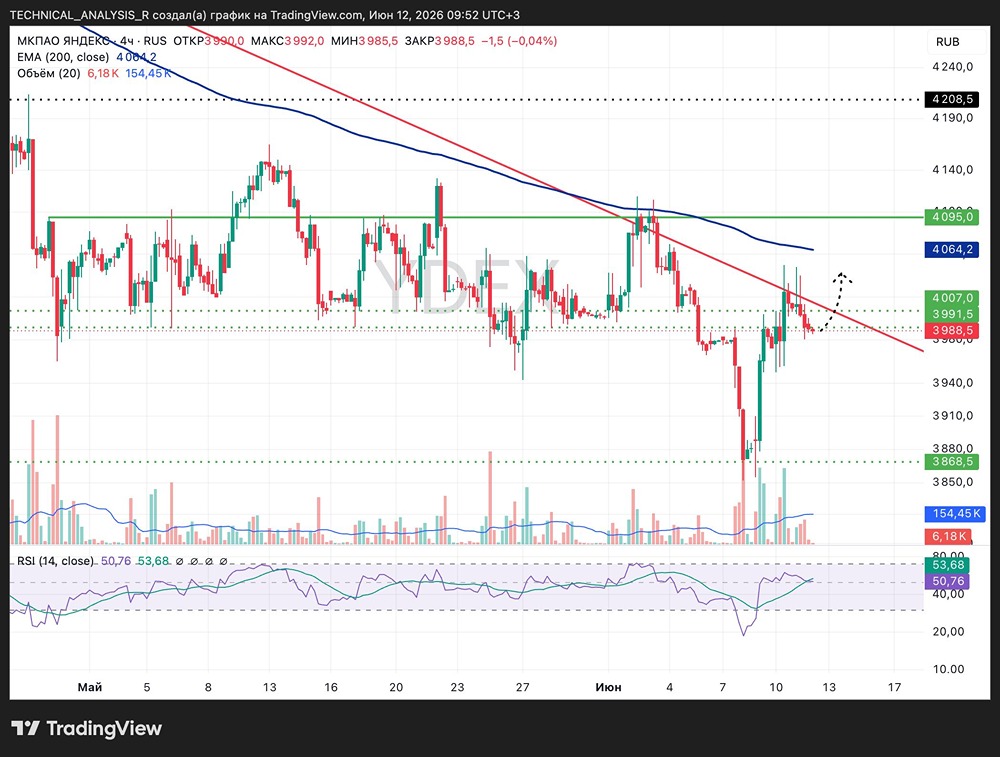Screen dimensions: 1000x757
Task: Click the change value −1,5 (−0,04%)
Action: (x=518, y=41)
